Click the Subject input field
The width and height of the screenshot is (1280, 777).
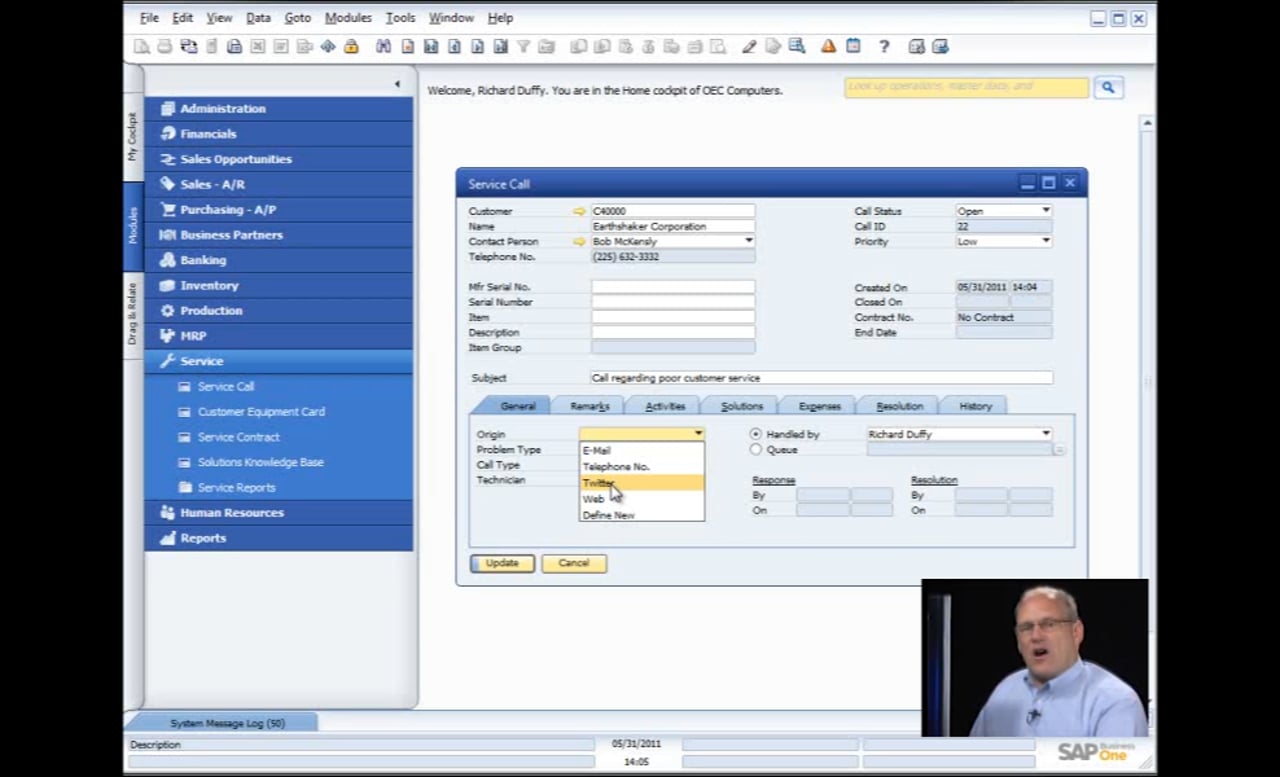tap(821, 378)
